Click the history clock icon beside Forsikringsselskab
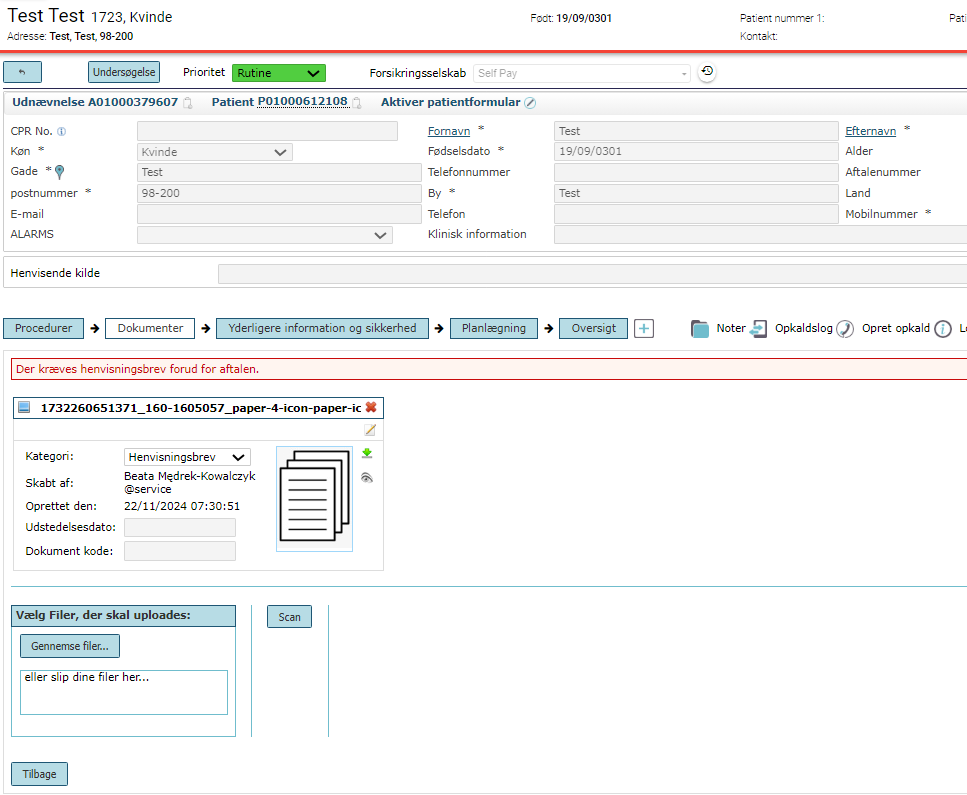Screen dimensions: 967x795 point(707,72)
